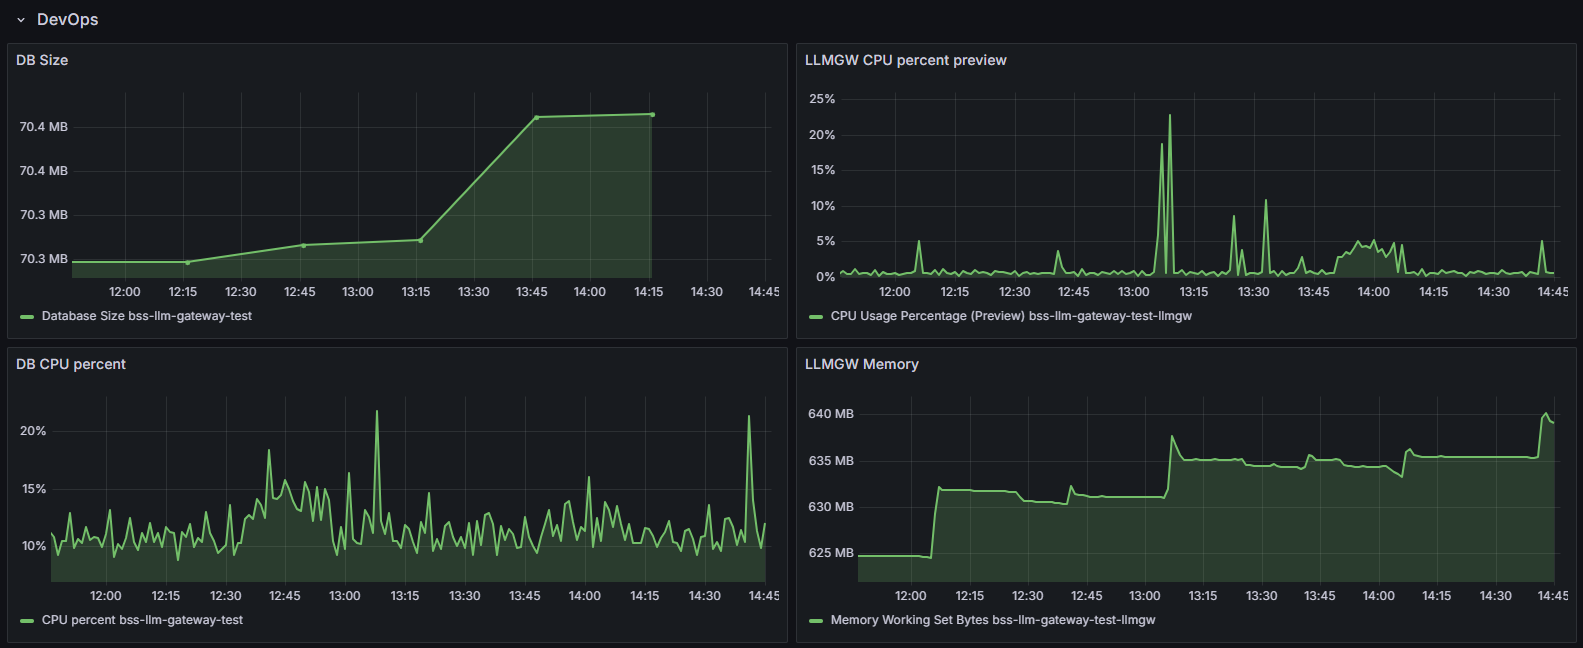1583x648 pixels.
Task: Click the DB CPU percent legend color swatch
Action: [27, 621]
